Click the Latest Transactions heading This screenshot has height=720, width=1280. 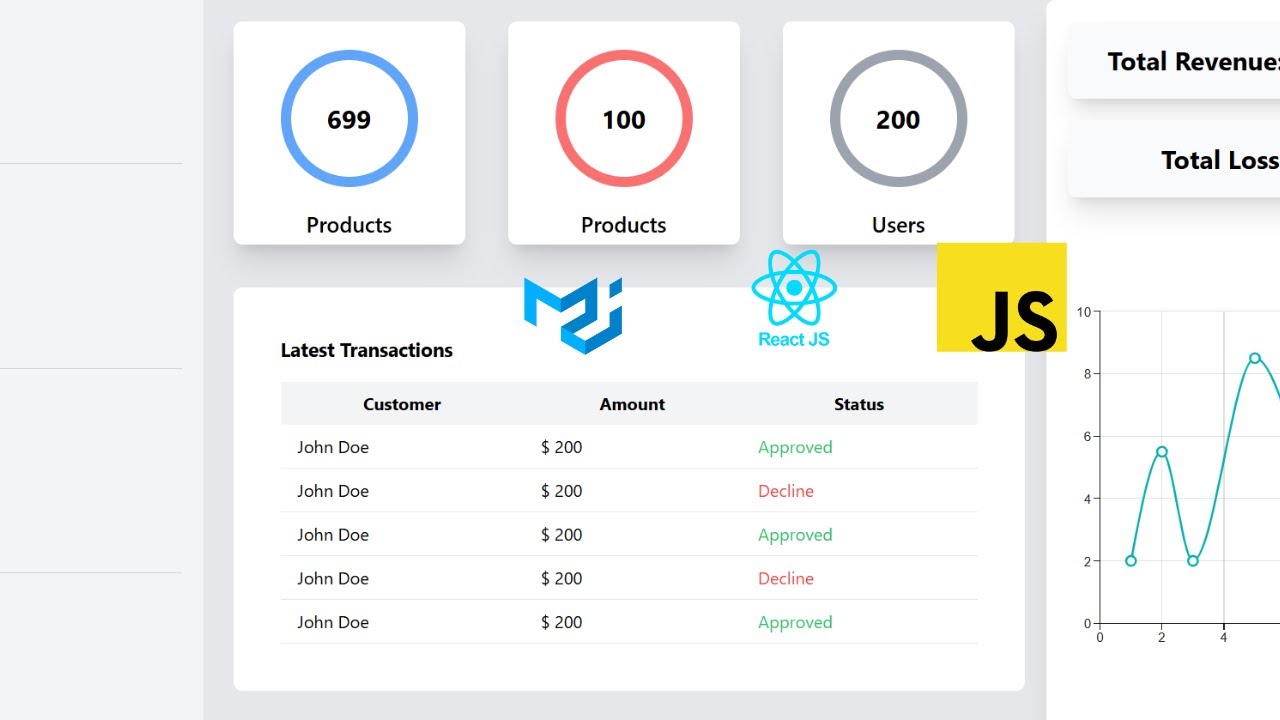point(367,350)
